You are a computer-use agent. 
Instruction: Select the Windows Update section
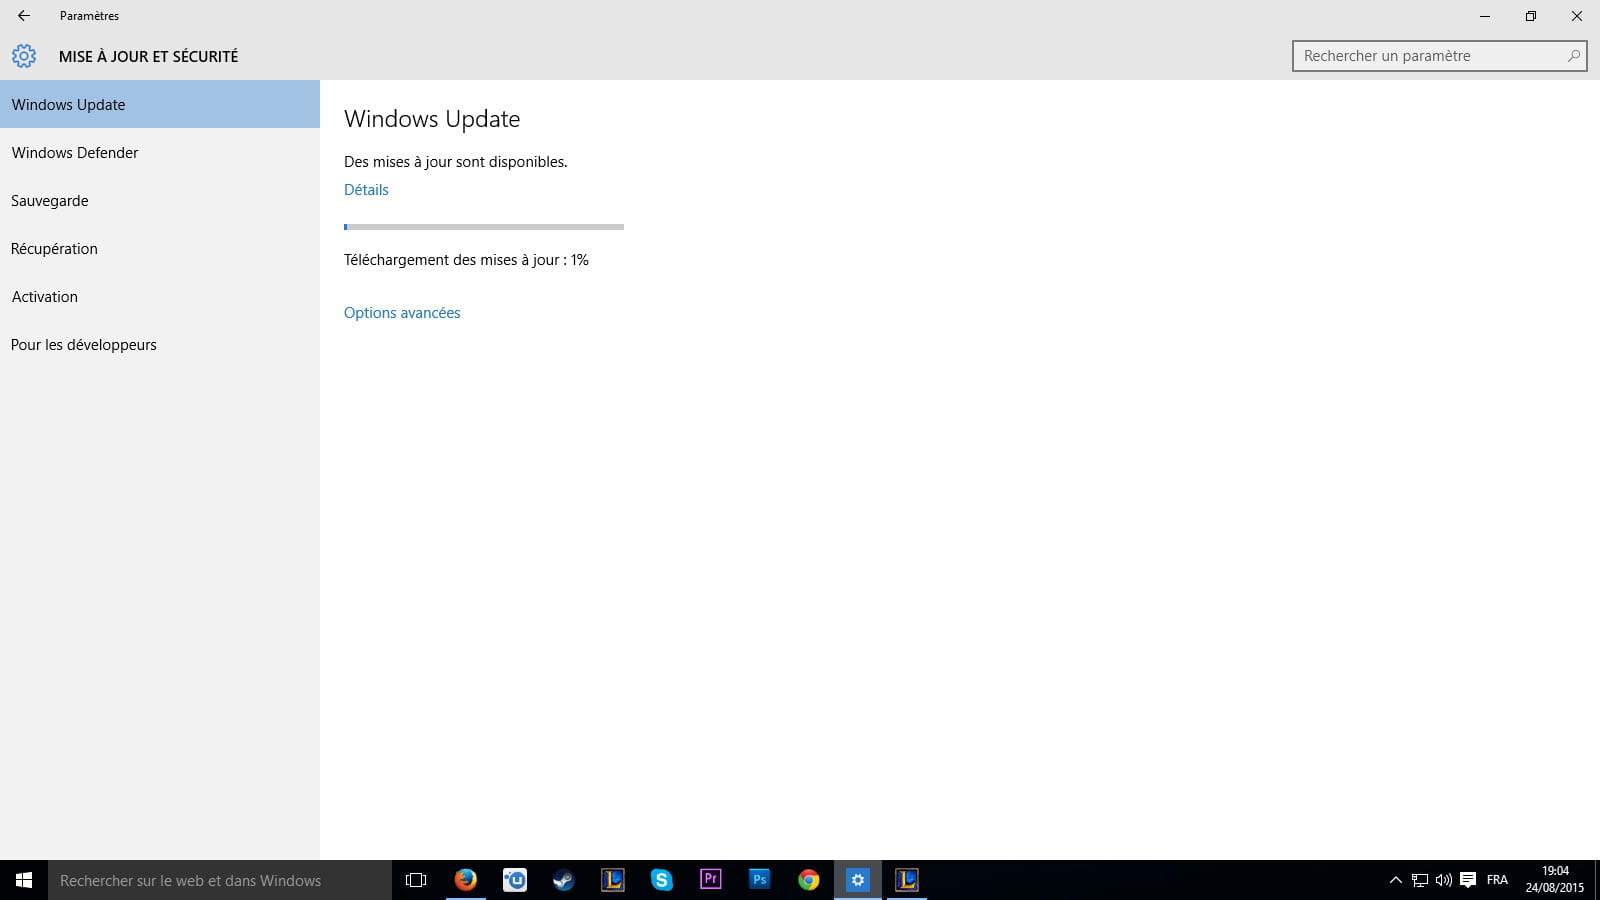(160, 104)
